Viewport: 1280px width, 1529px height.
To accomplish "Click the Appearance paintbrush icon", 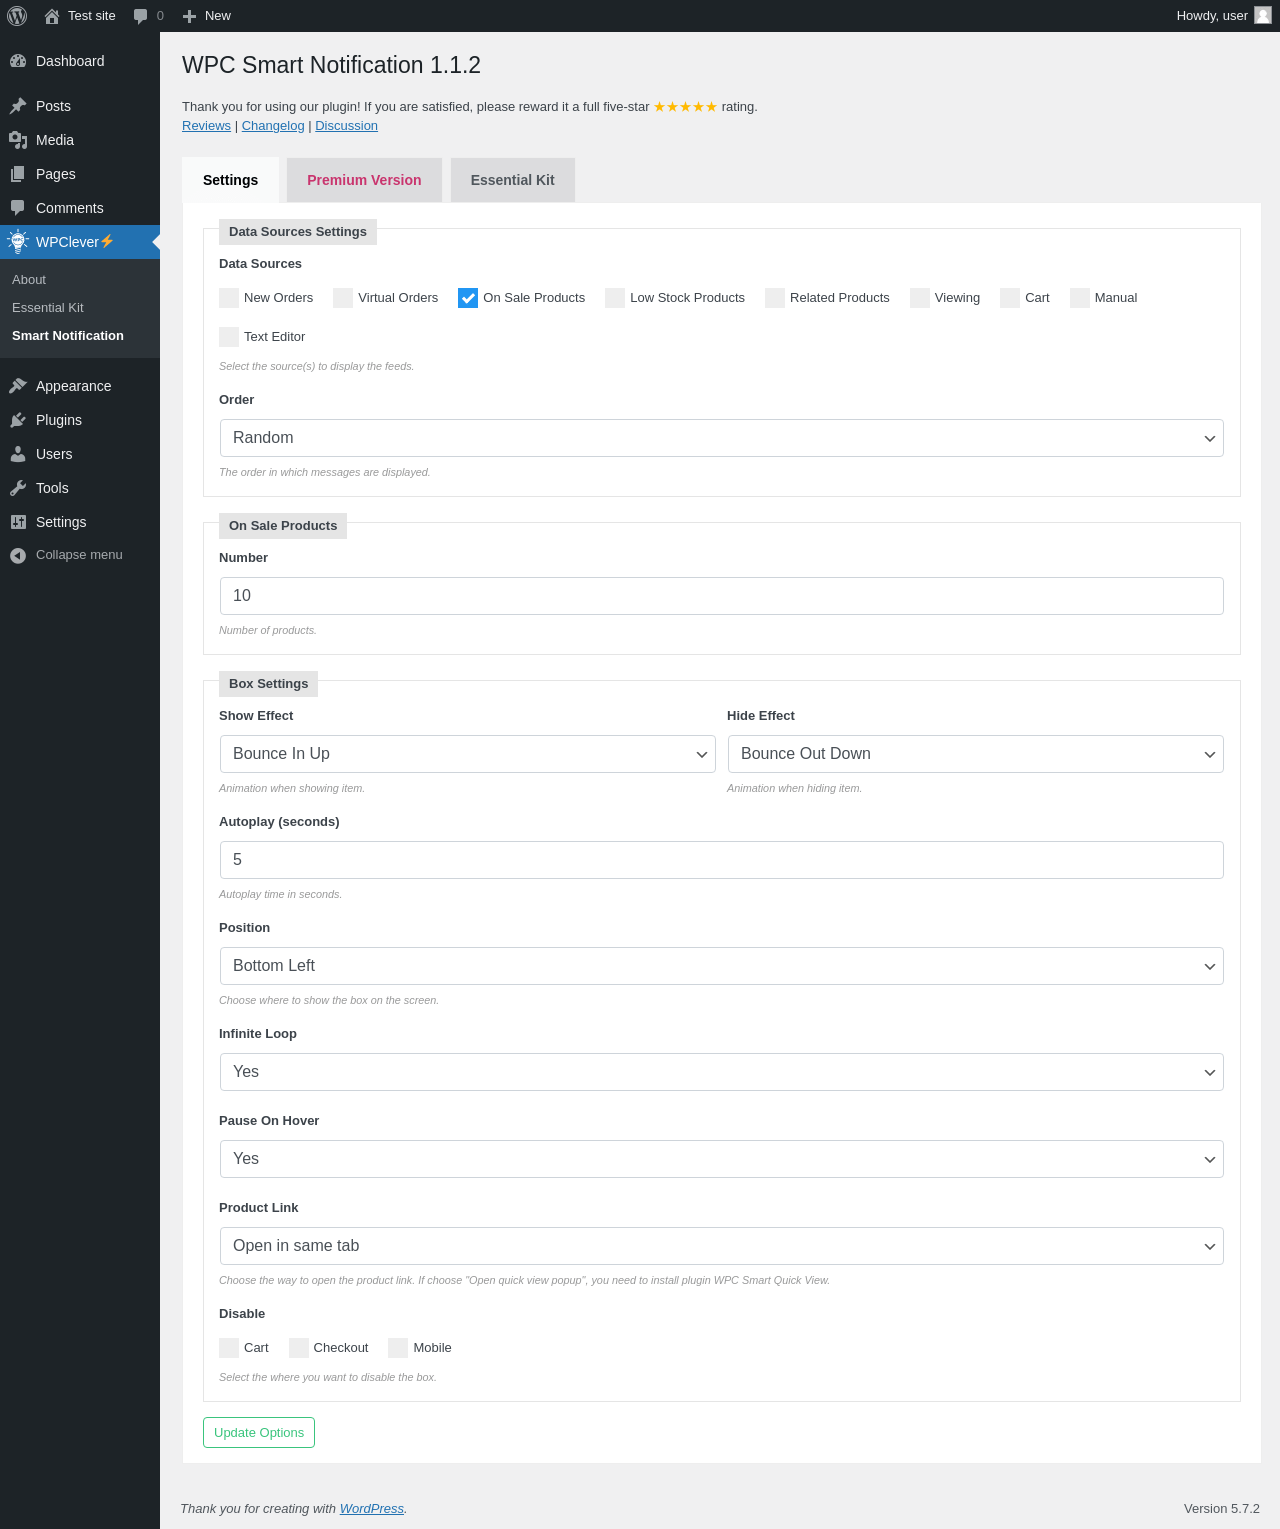I will click(18, 386).
